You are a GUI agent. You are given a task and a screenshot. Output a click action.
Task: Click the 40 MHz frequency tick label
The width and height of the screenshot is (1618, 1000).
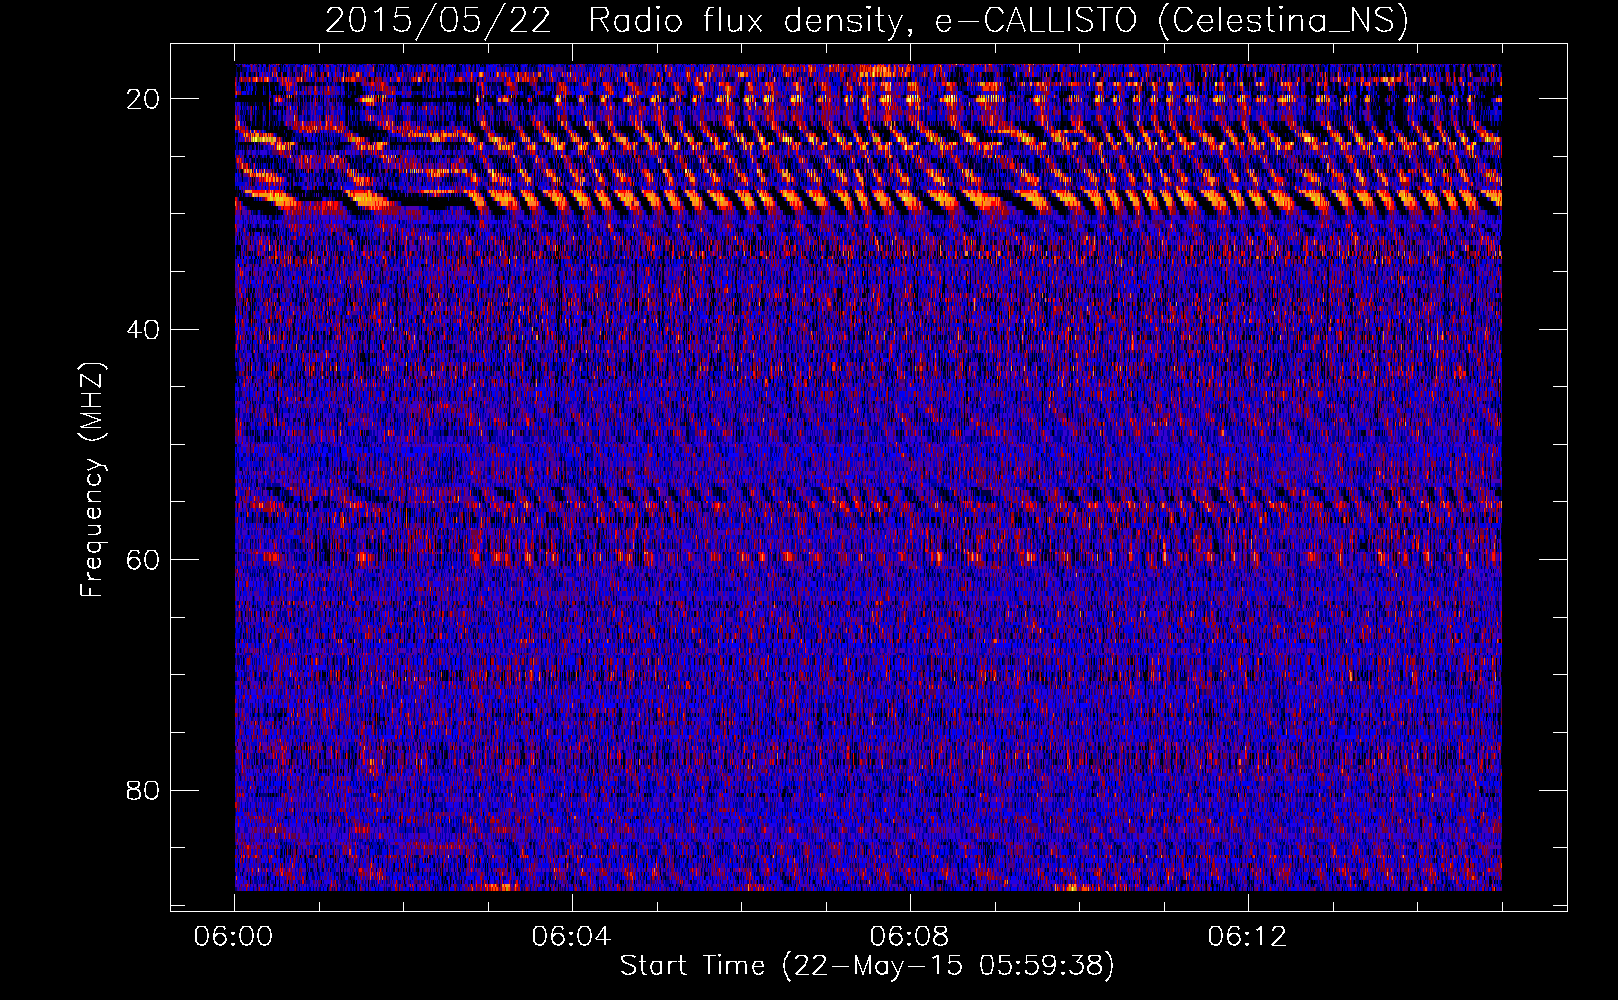[x=144, y=330]
